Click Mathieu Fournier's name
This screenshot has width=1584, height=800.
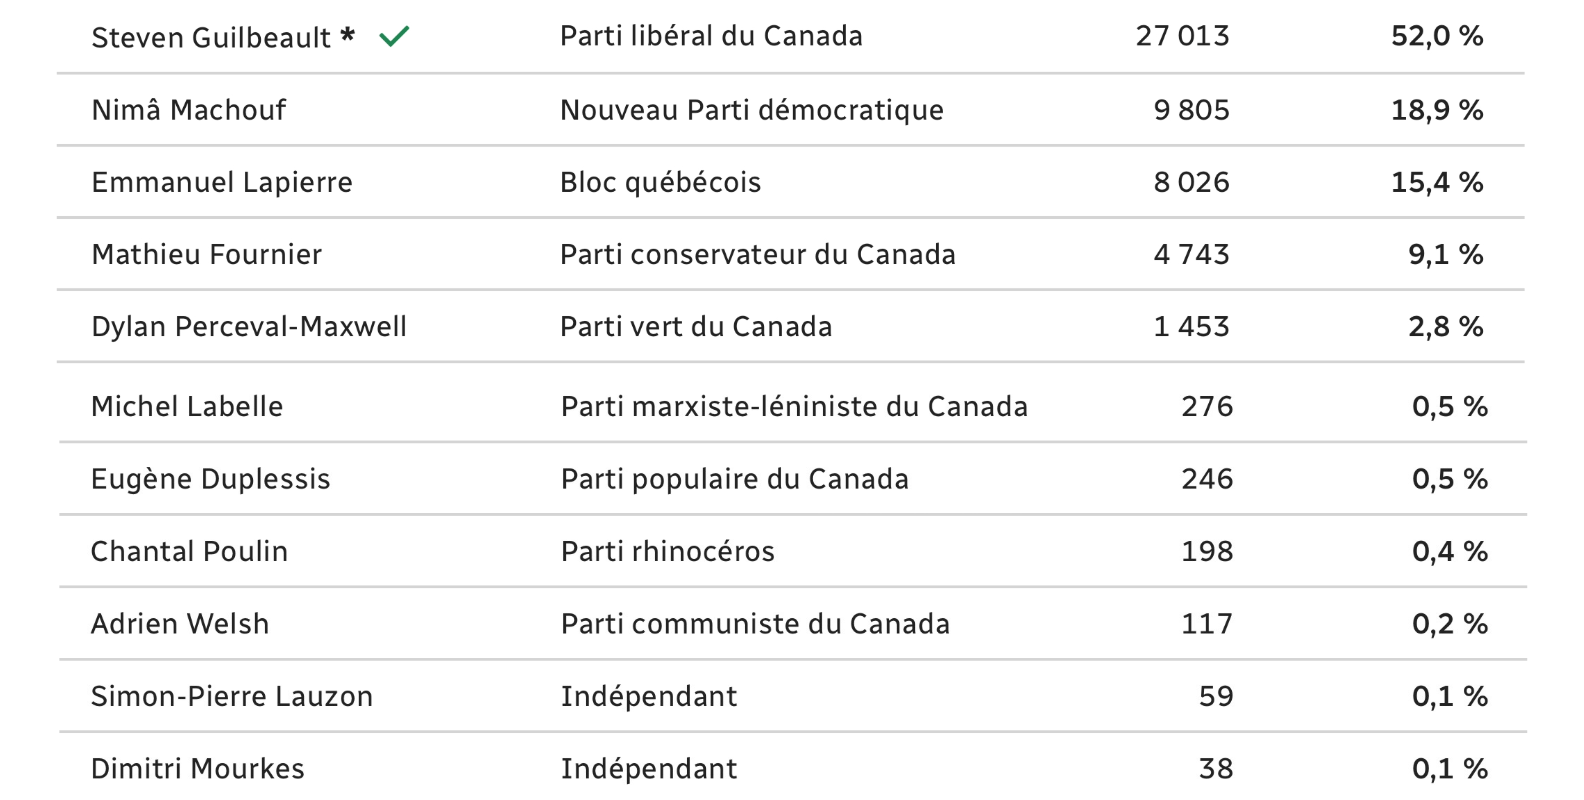(207, 254)
